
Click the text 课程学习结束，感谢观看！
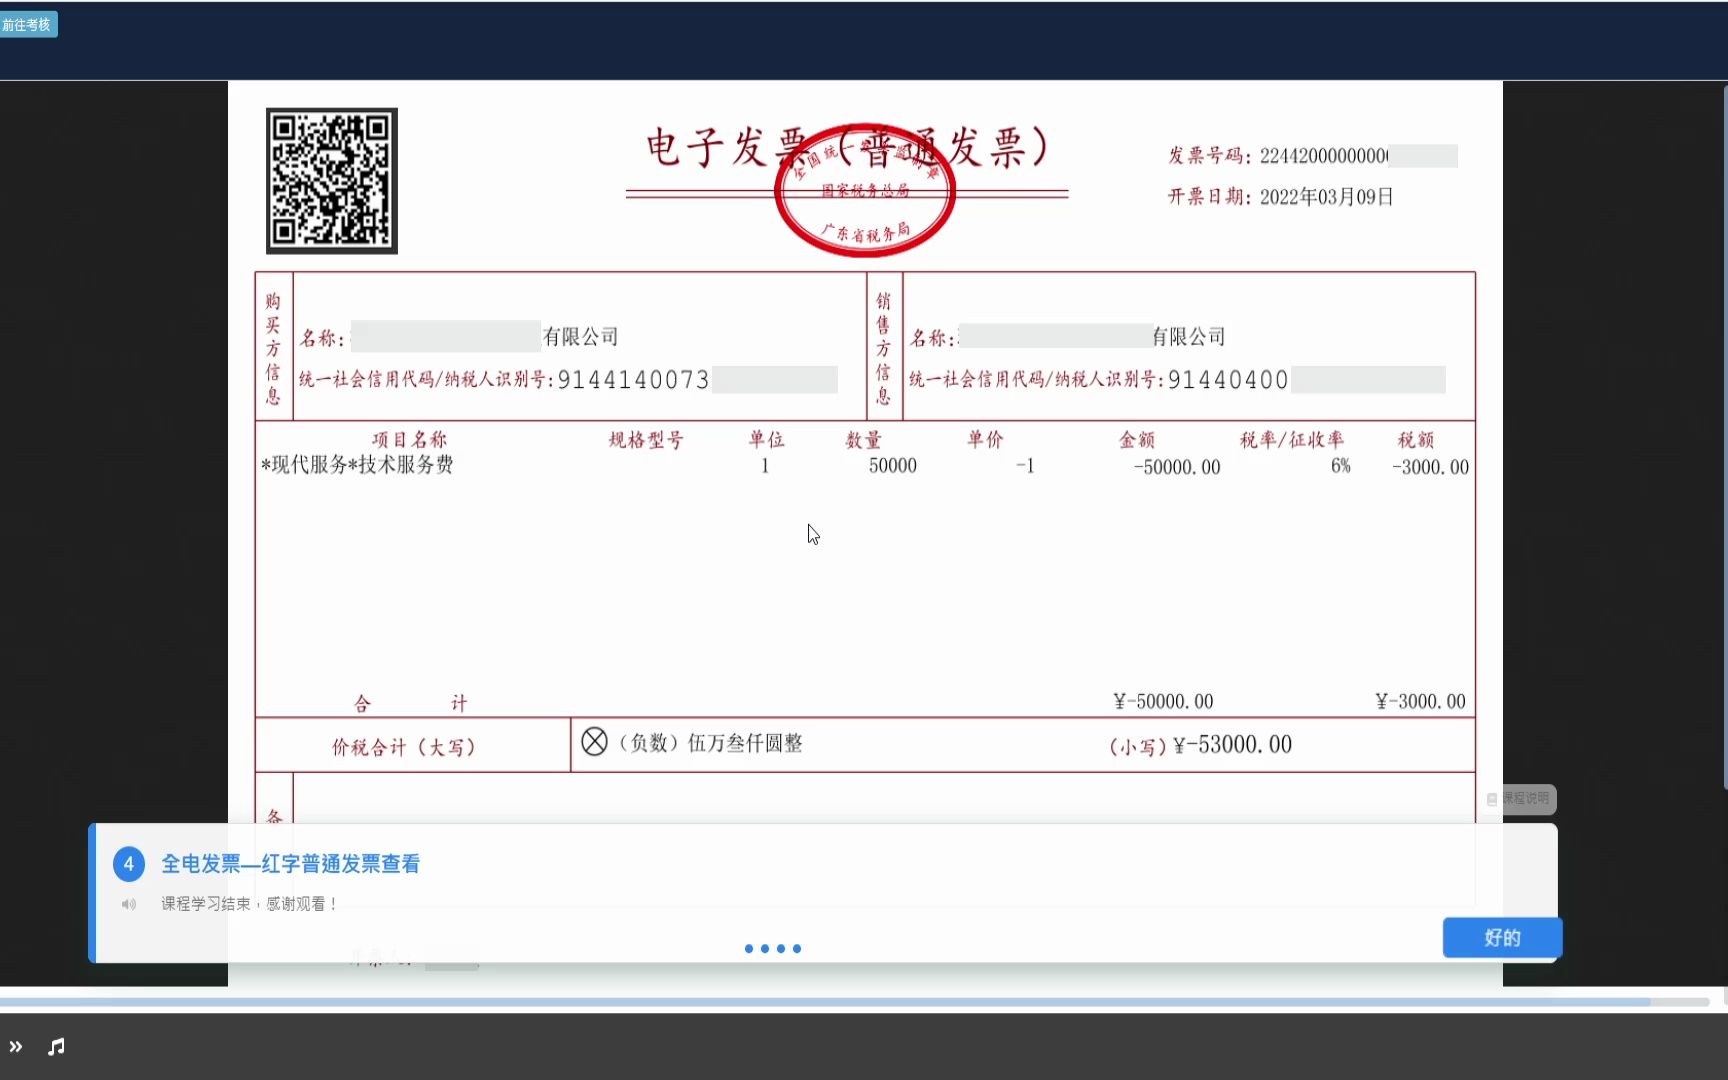(x=251, y=904)
